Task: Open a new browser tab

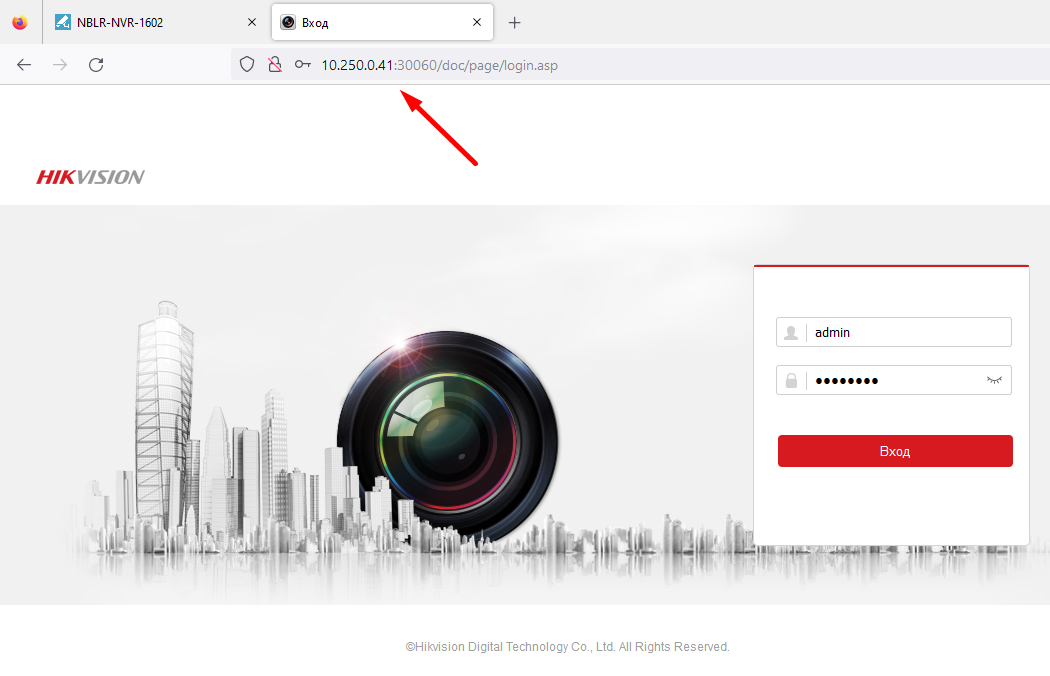Action: point(514,23)
